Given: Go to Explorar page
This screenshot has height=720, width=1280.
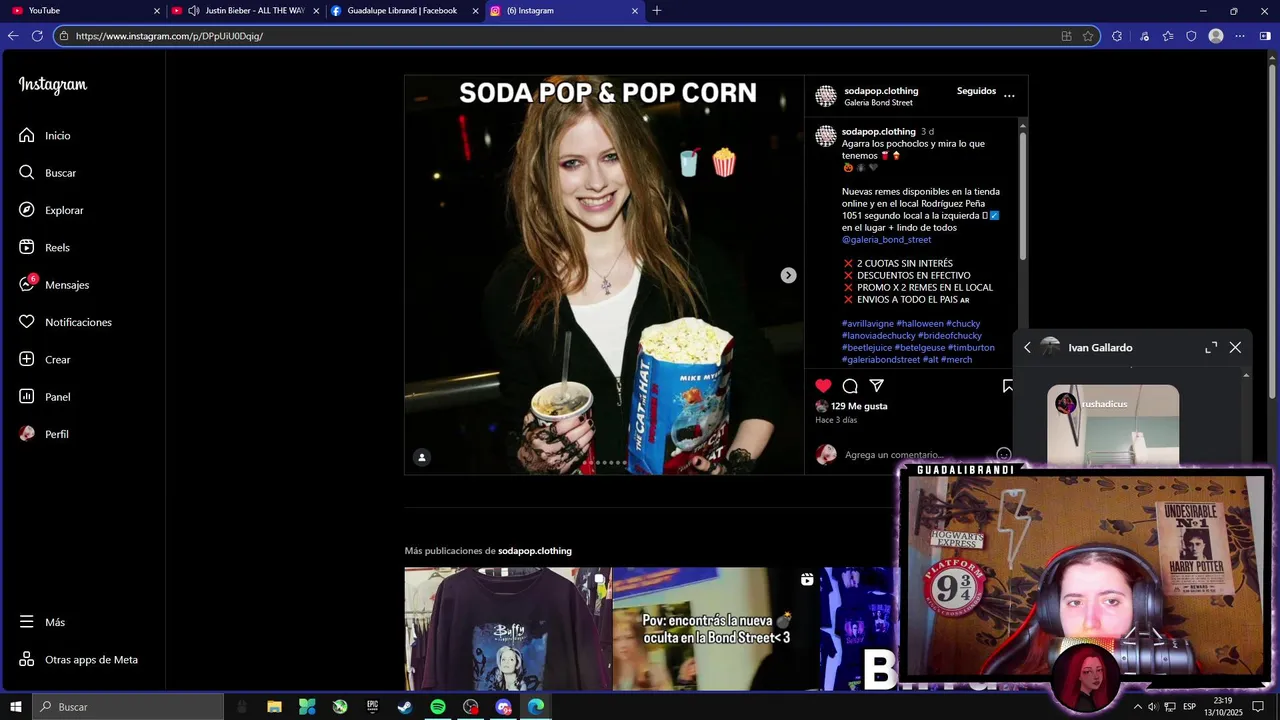Looking at the screenshot, I should 51,210.
